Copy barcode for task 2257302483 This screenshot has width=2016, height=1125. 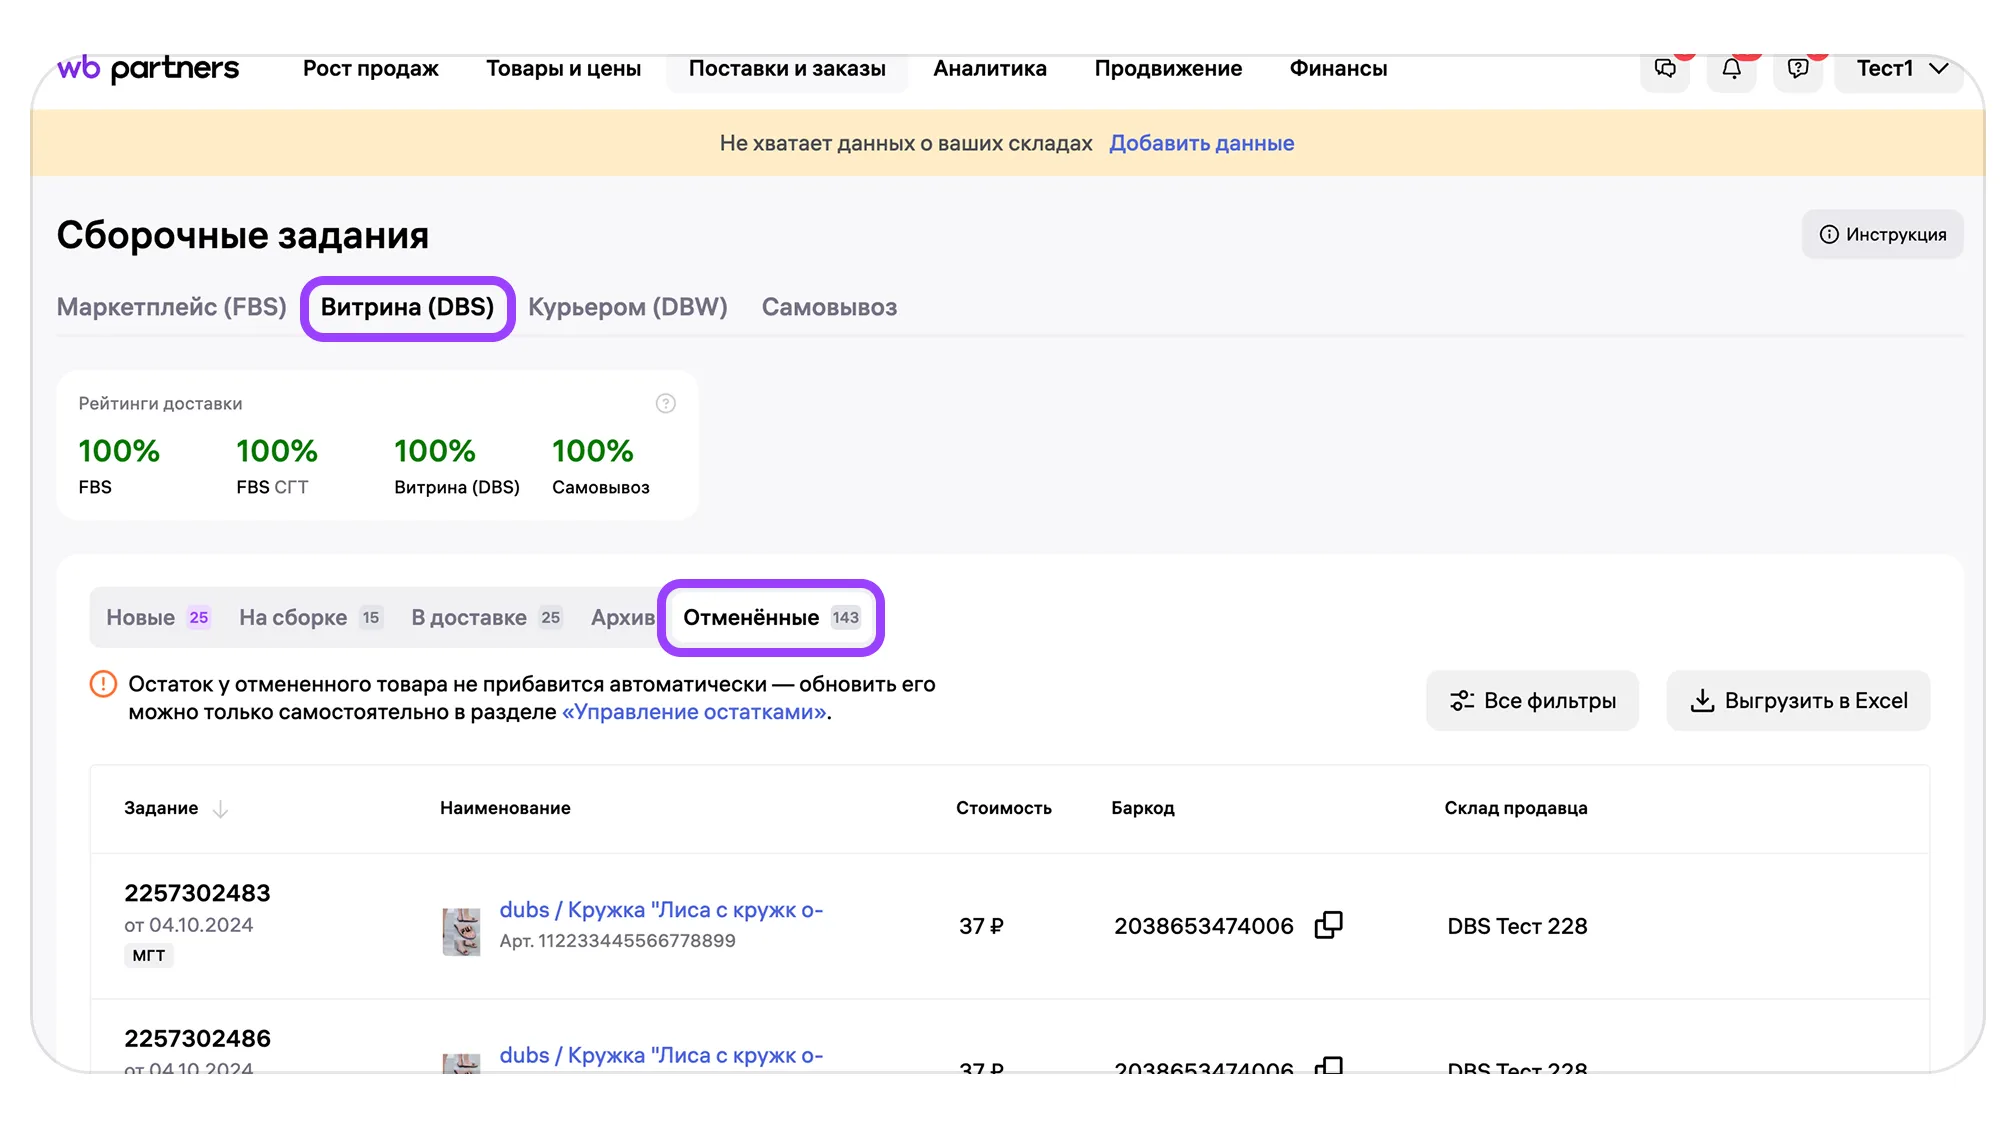[1328, 925]
